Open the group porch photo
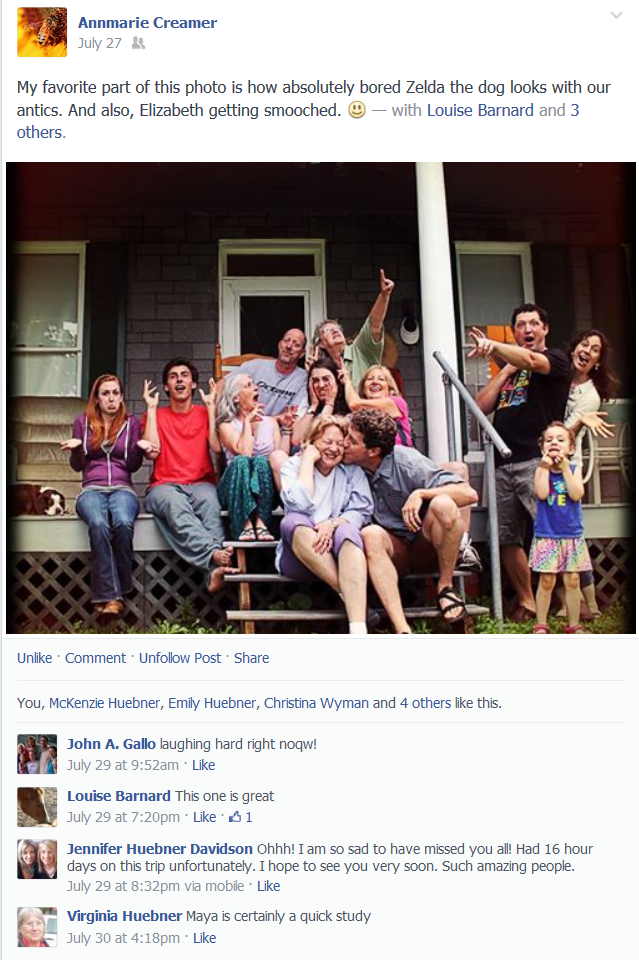The height and width of the screenshot is (960, 639). tap(321, 398)
